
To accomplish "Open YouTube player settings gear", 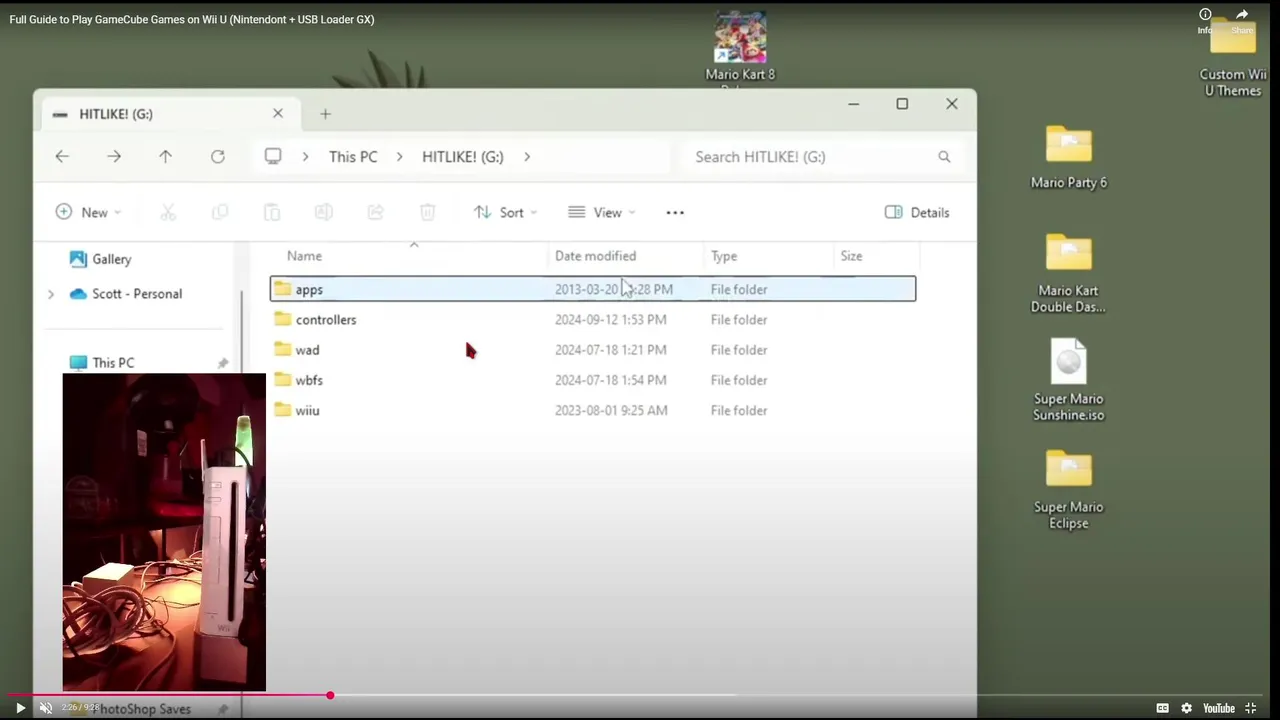I will pyautogui.click(x=1186, y=708).
